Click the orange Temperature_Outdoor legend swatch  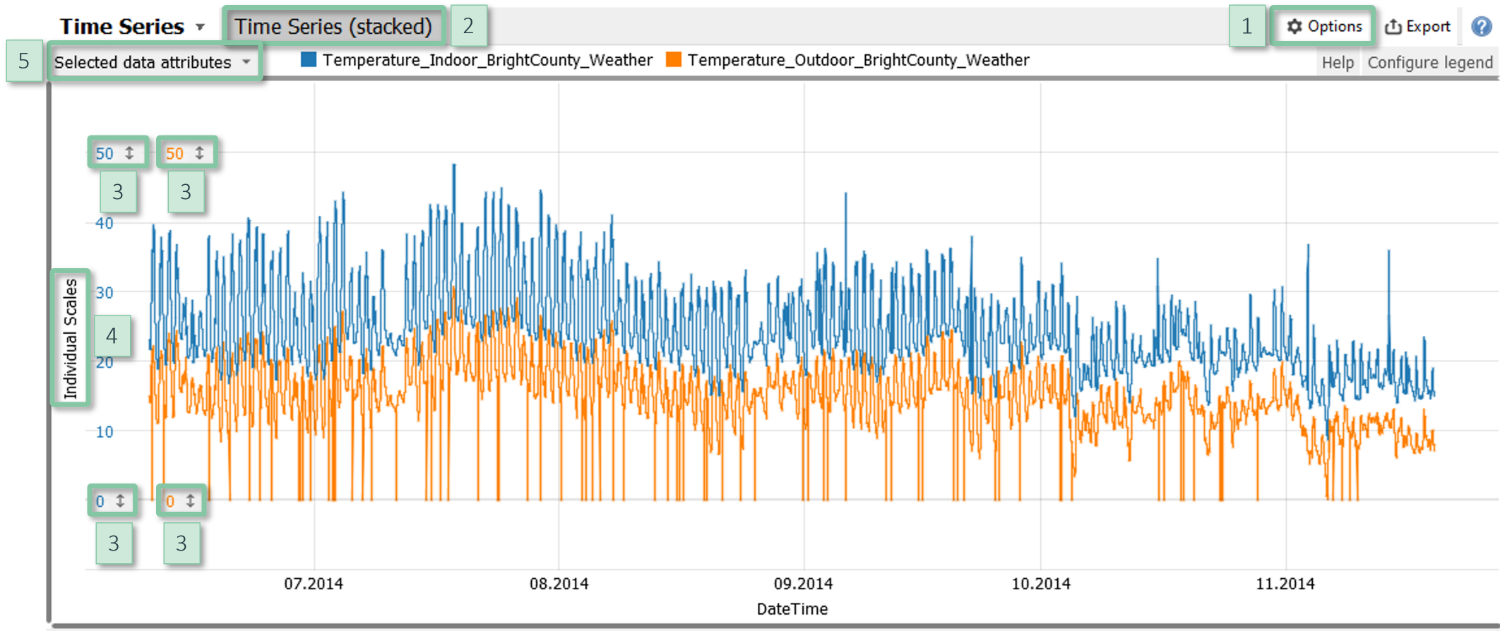click(673, 60)
